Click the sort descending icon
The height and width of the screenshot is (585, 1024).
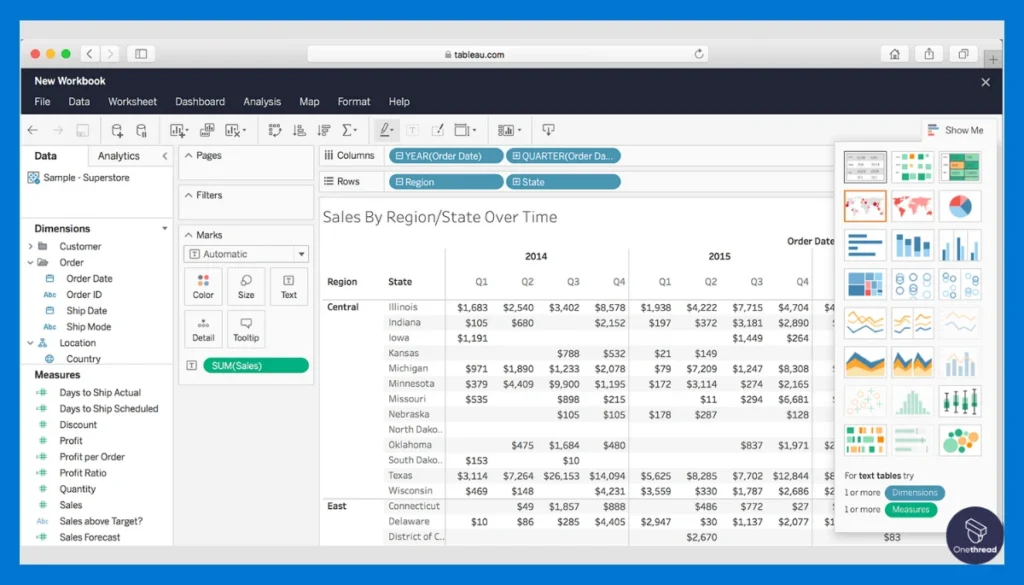click(x=323, y=131)
